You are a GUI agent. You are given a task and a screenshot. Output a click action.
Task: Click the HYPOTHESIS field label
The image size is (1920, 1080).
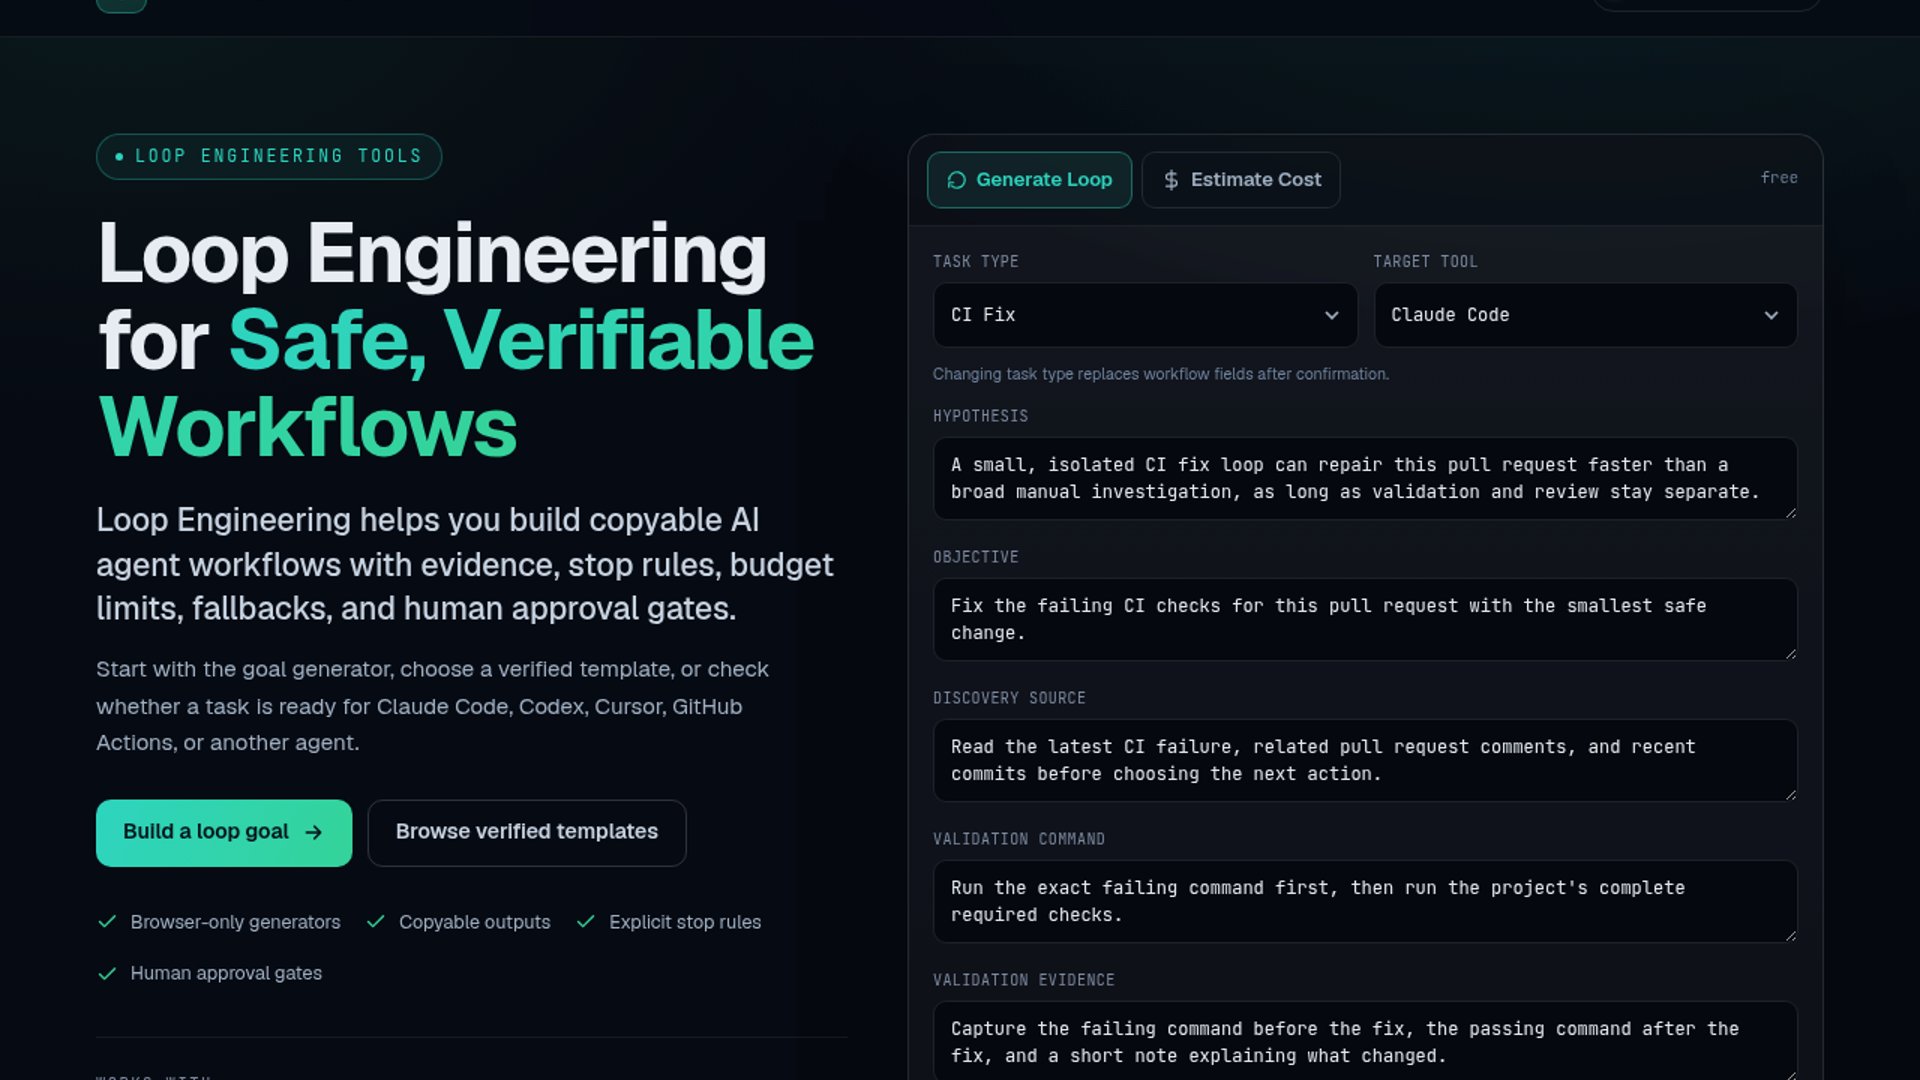coord(980,416)
